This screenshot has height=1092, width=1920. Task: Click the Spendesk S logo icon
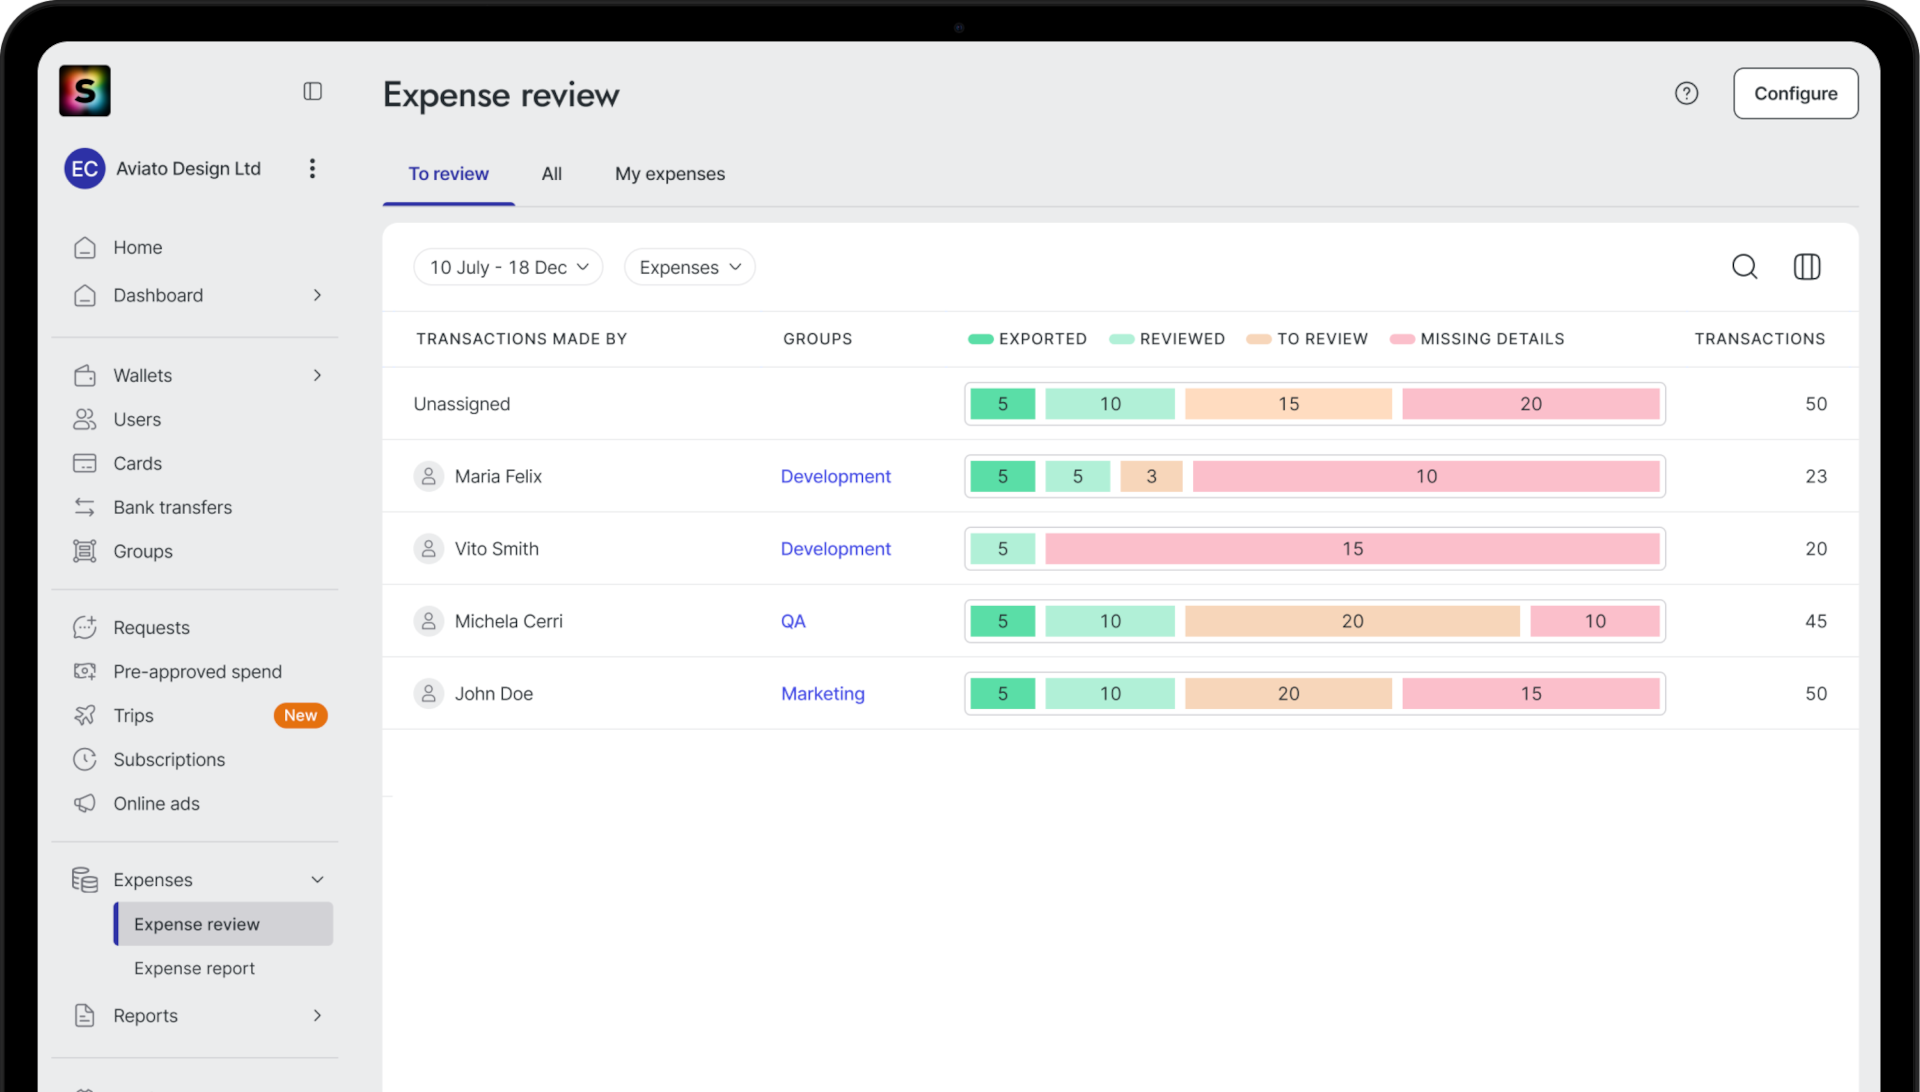pyautogui.click(x=84, y=91)
